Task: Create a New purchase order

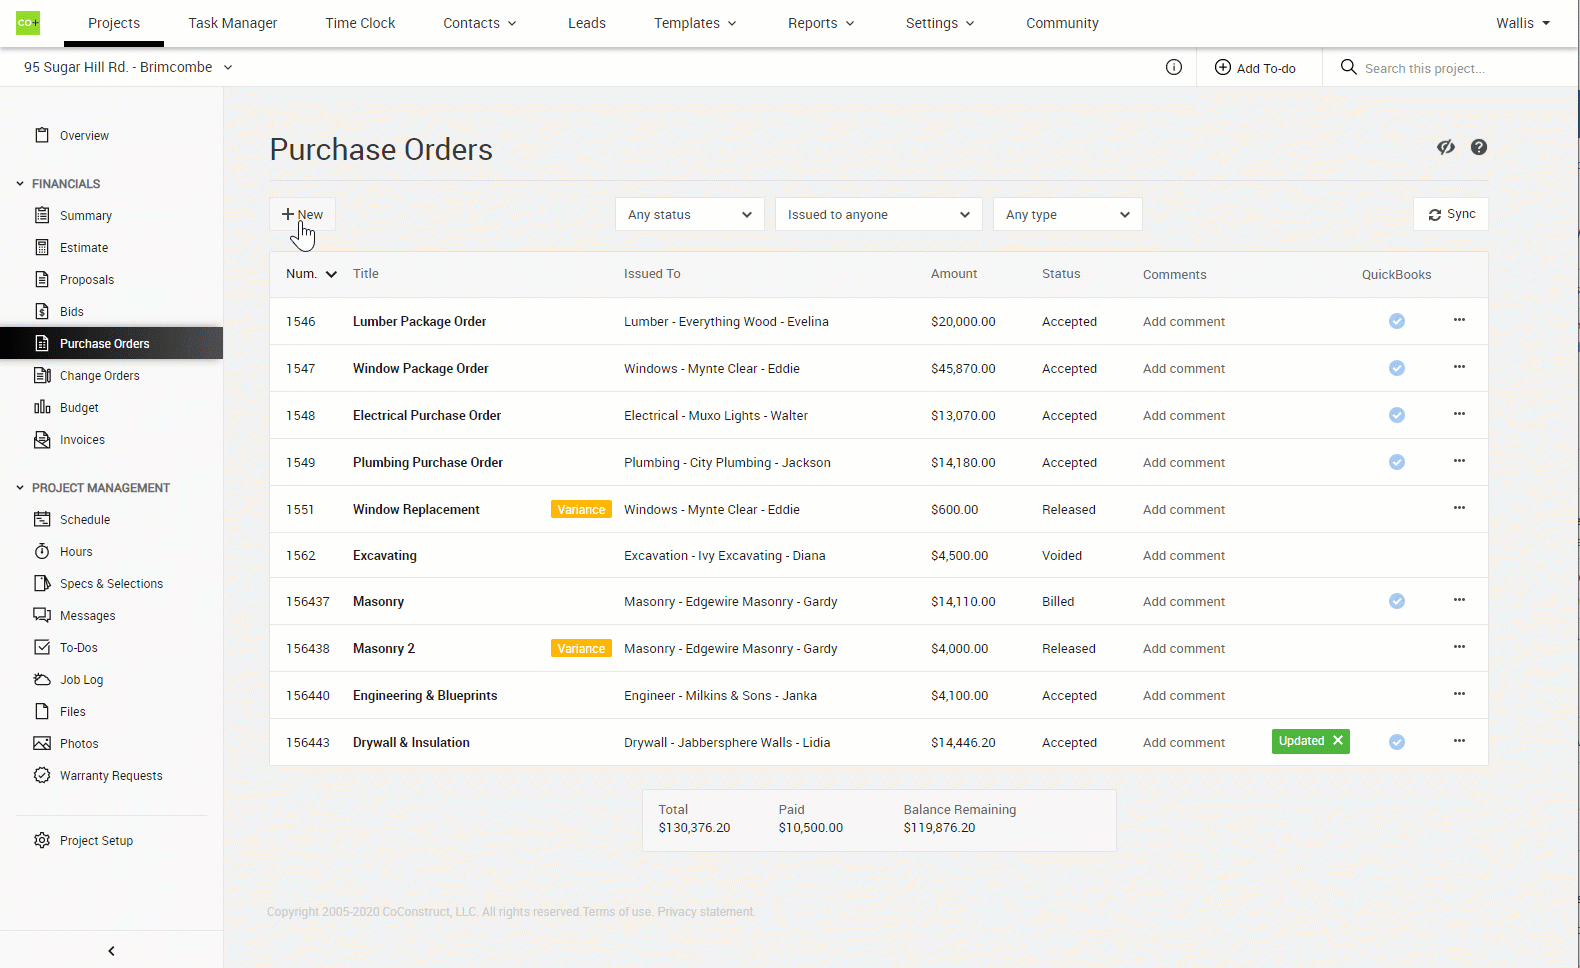Action: (302, 214)
